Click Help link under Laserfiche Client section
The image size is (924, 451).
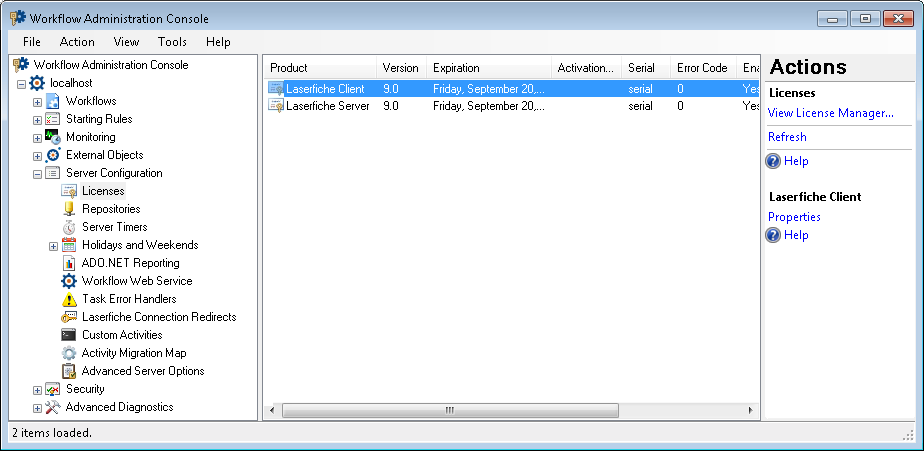pyautogui.click(x=796, y=235)
